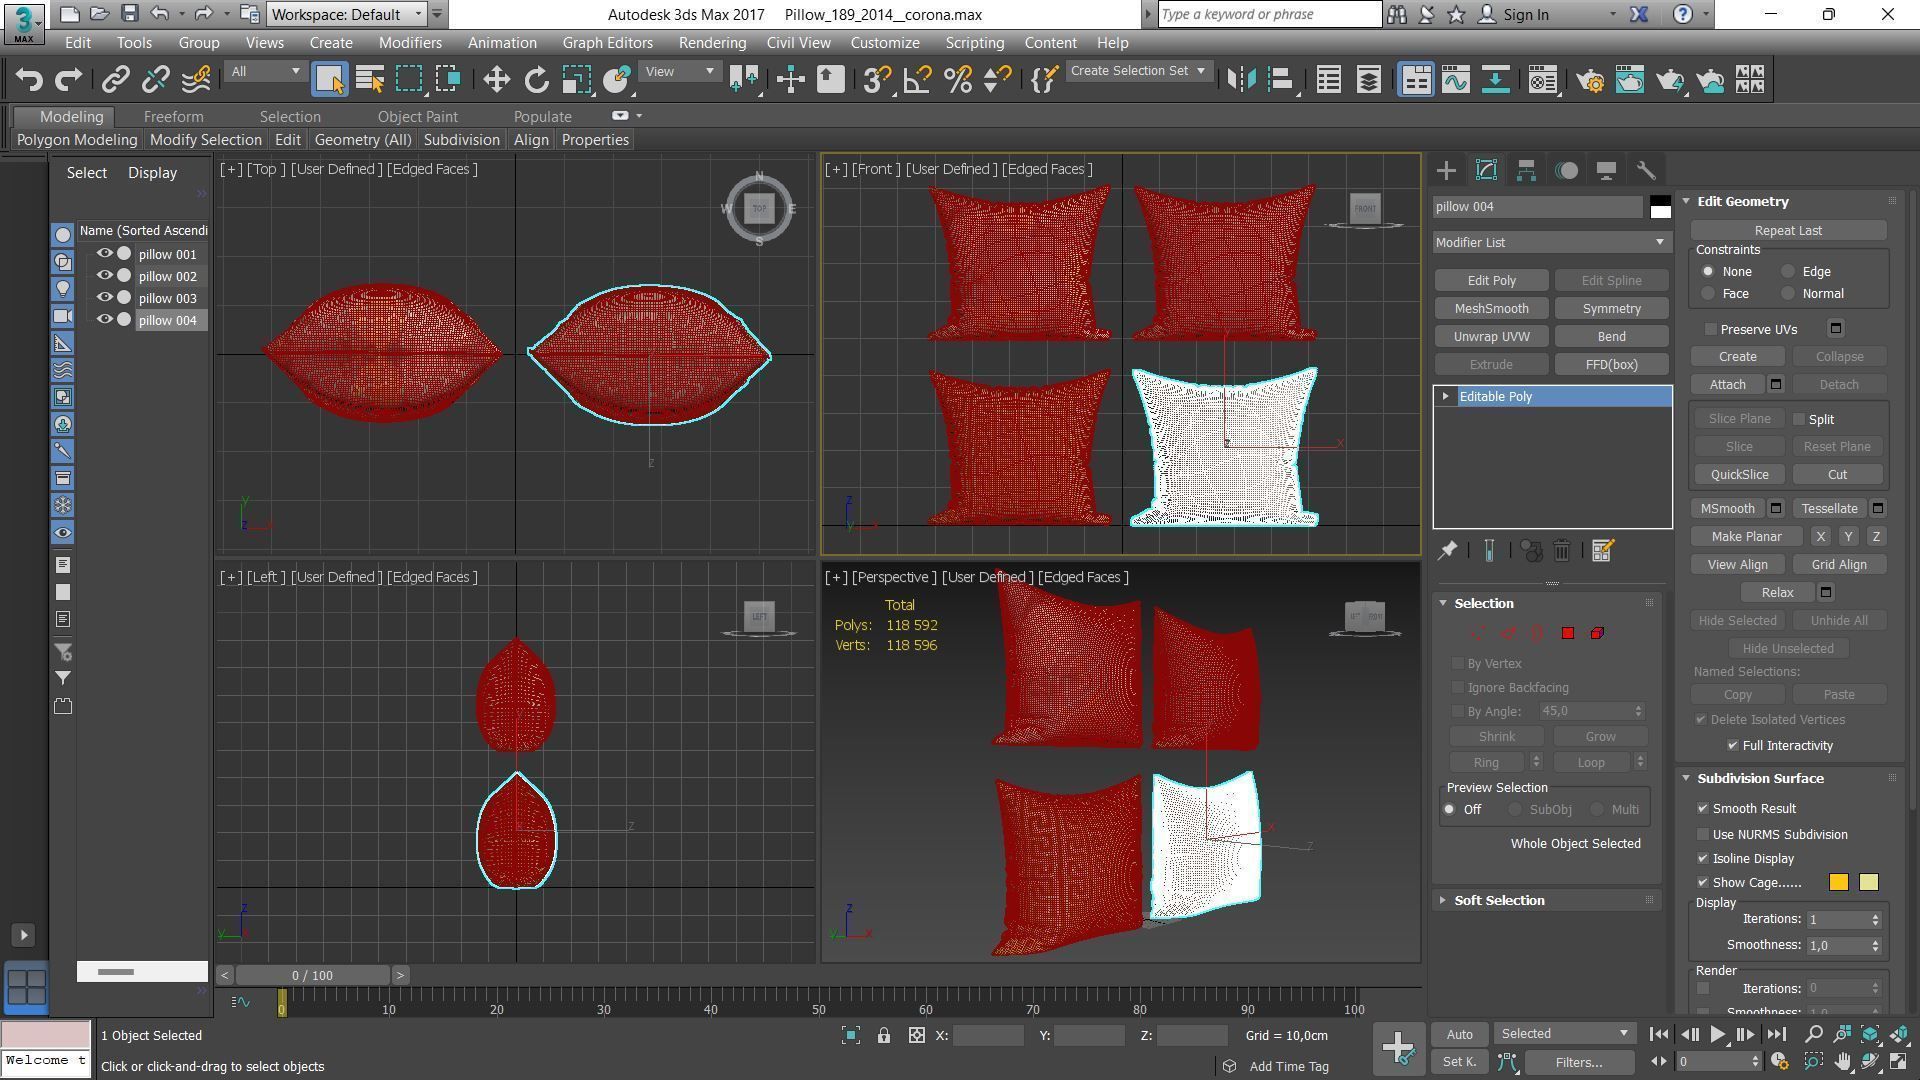
Task: Click the Undo arrow in main toolbar
Action: click(x=29, y=80)
